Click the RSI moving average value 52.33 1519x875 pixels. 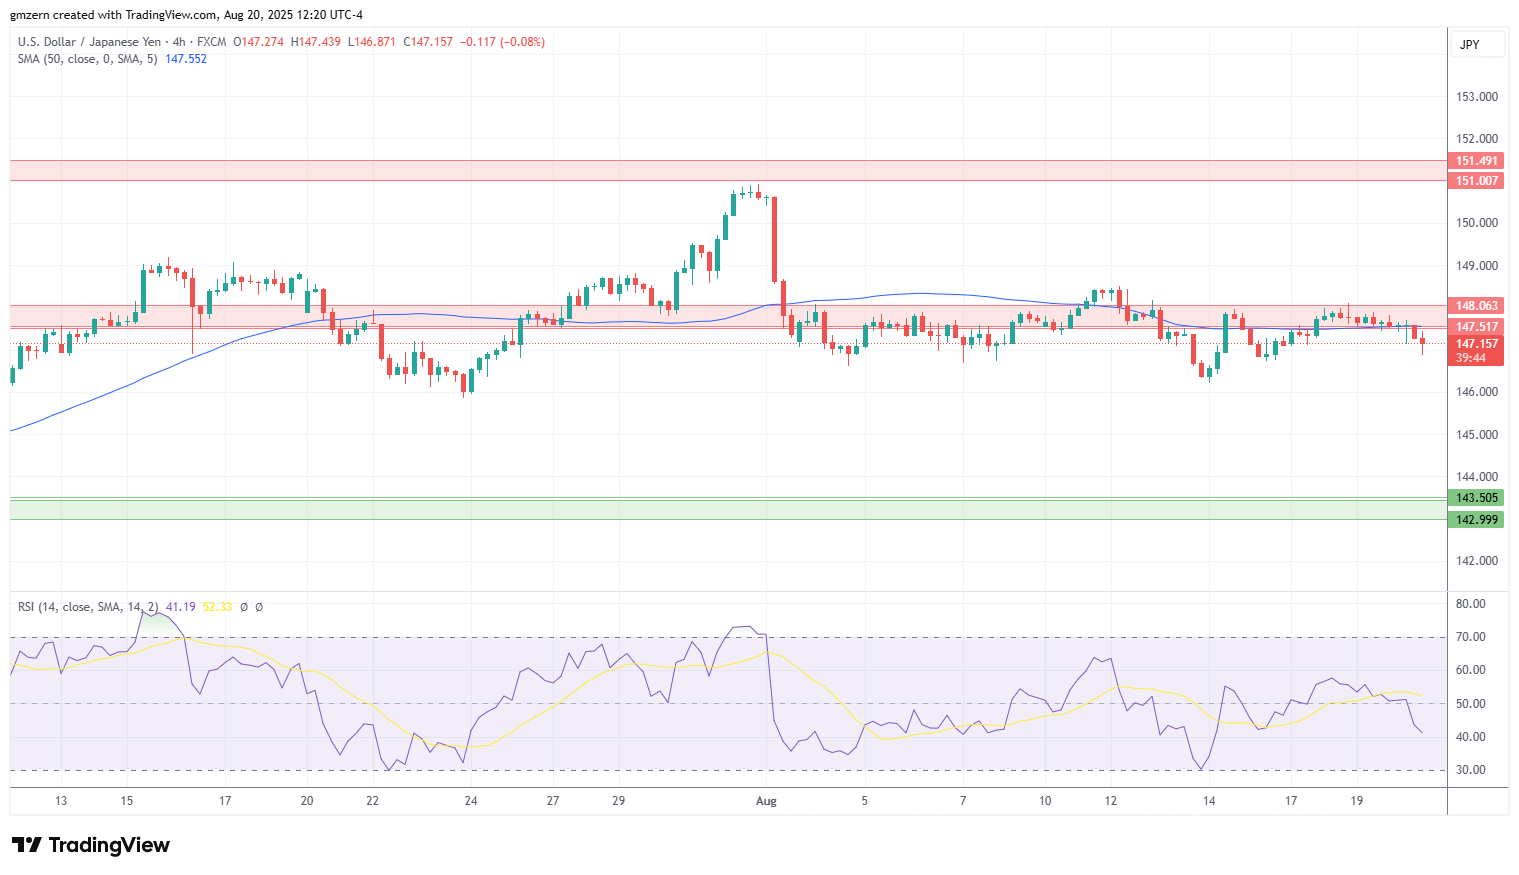coord(217,607)
